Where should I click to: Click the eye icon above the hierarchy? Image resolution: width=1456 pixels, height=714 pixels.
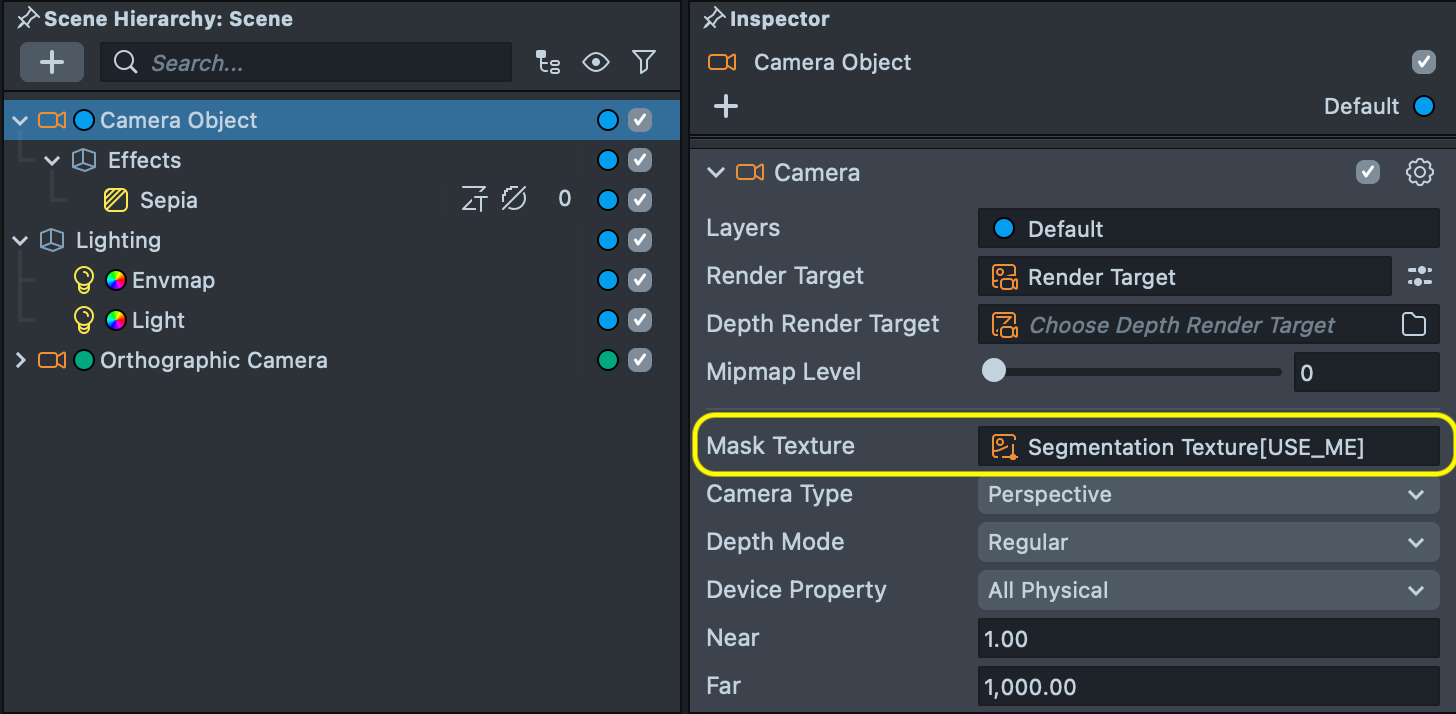click(x=596, y=62)
